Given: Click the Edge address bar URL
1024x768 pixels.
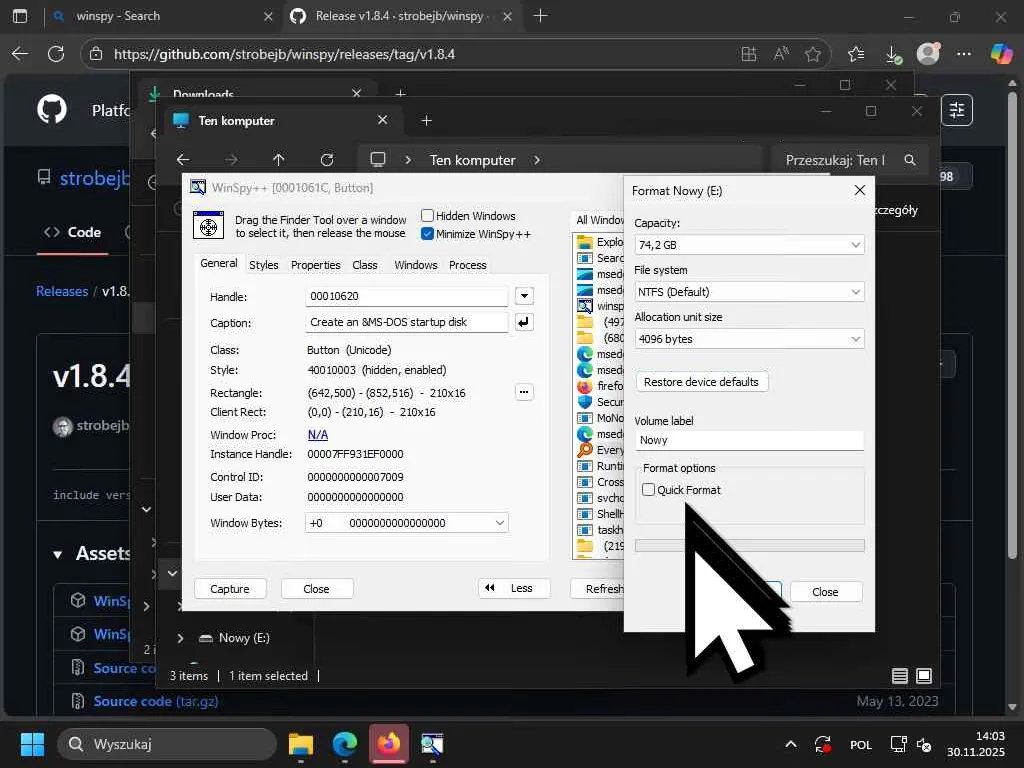Looking at the screenshot, I should [284, 54].
